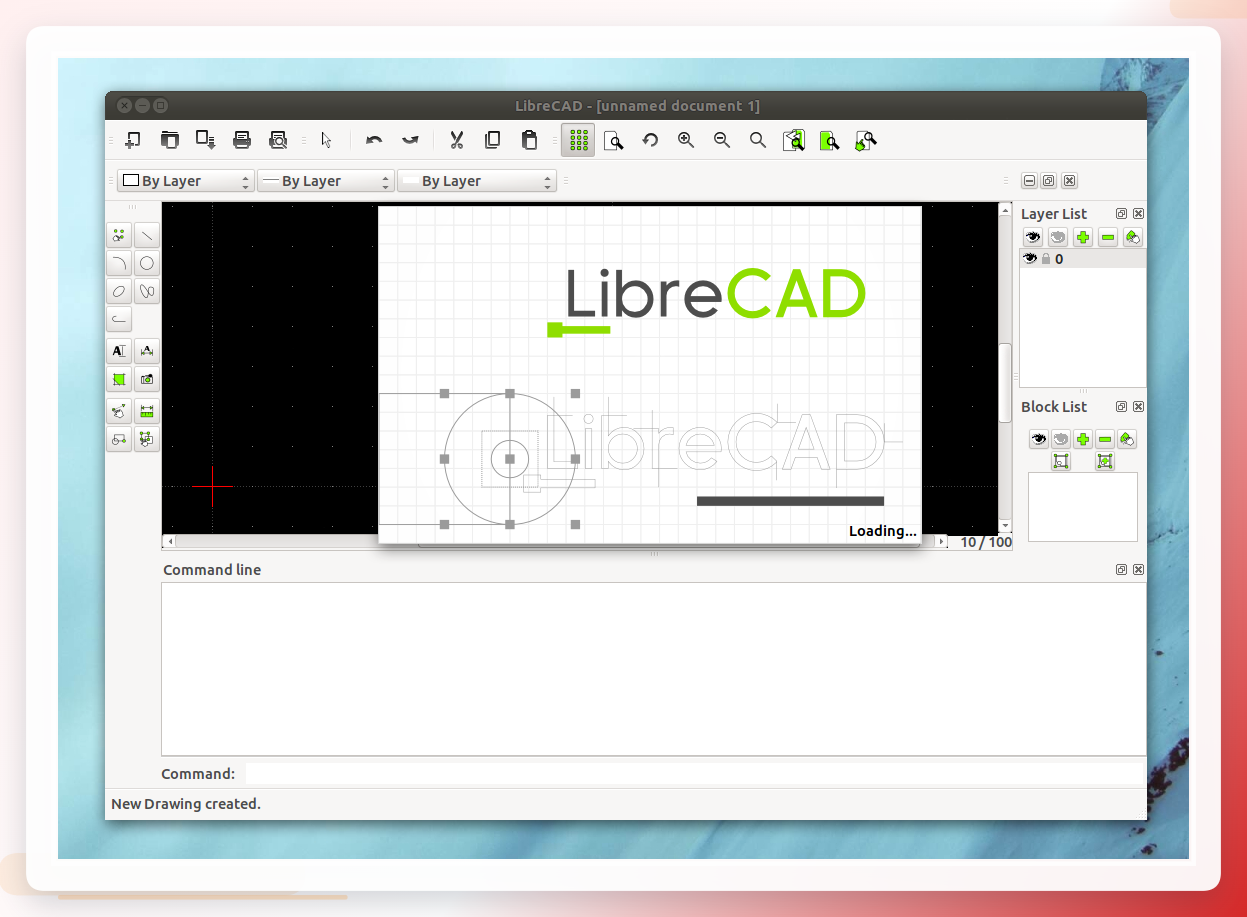The image size is (1247, 917).
Task: Hide all layers in Layer List
Action: (1058, 237)
